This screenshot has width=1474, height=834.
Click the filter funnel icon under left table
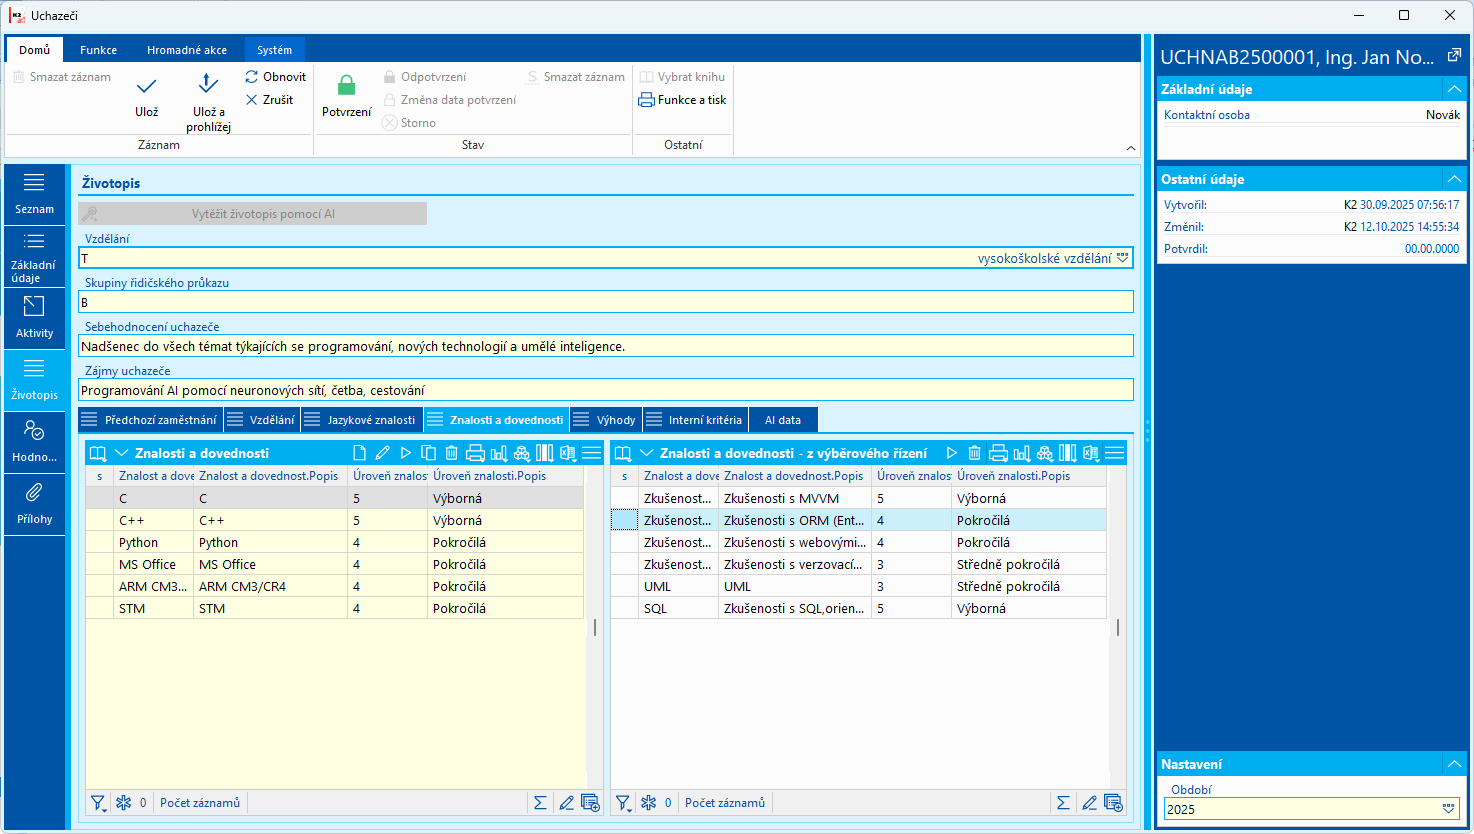pos(98,802)
